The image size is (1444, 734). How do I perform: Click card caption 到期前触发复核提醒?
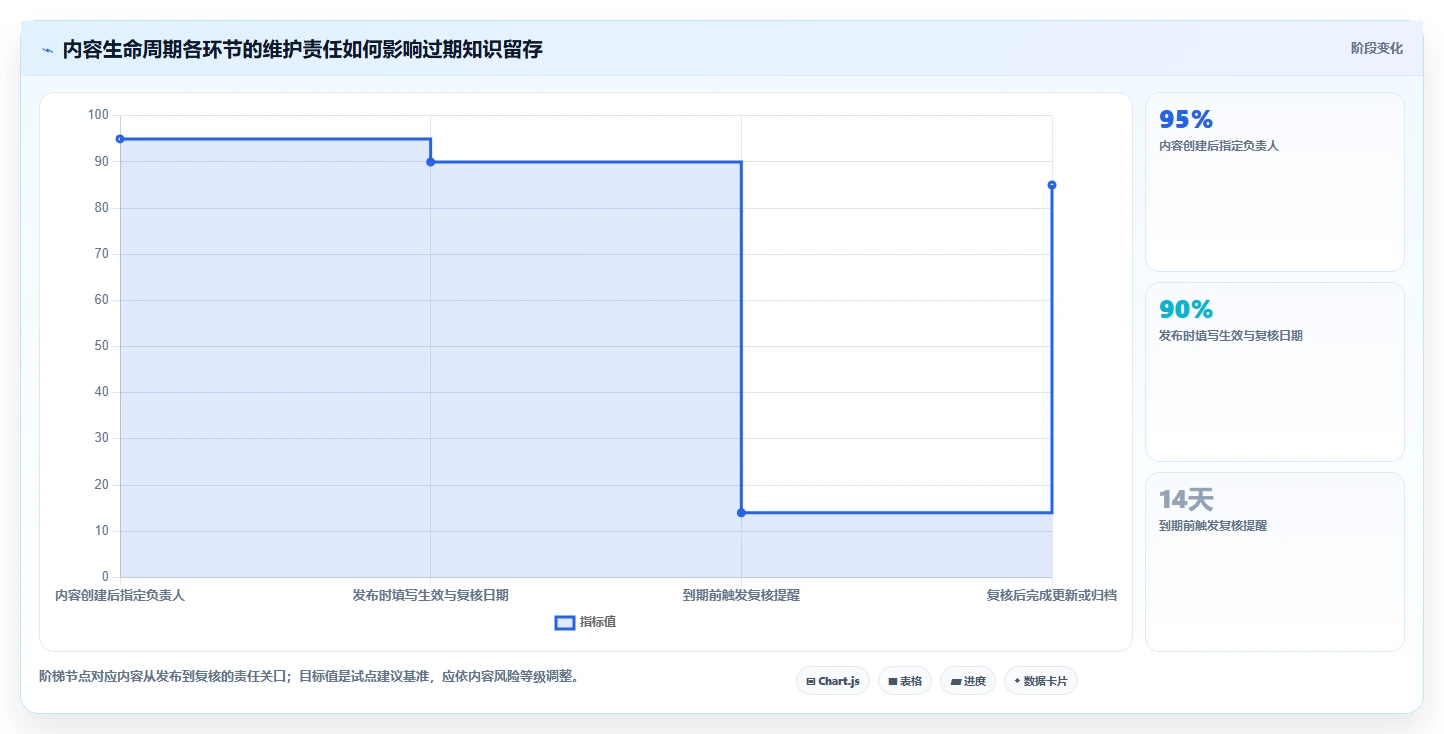coord(1213,526)
